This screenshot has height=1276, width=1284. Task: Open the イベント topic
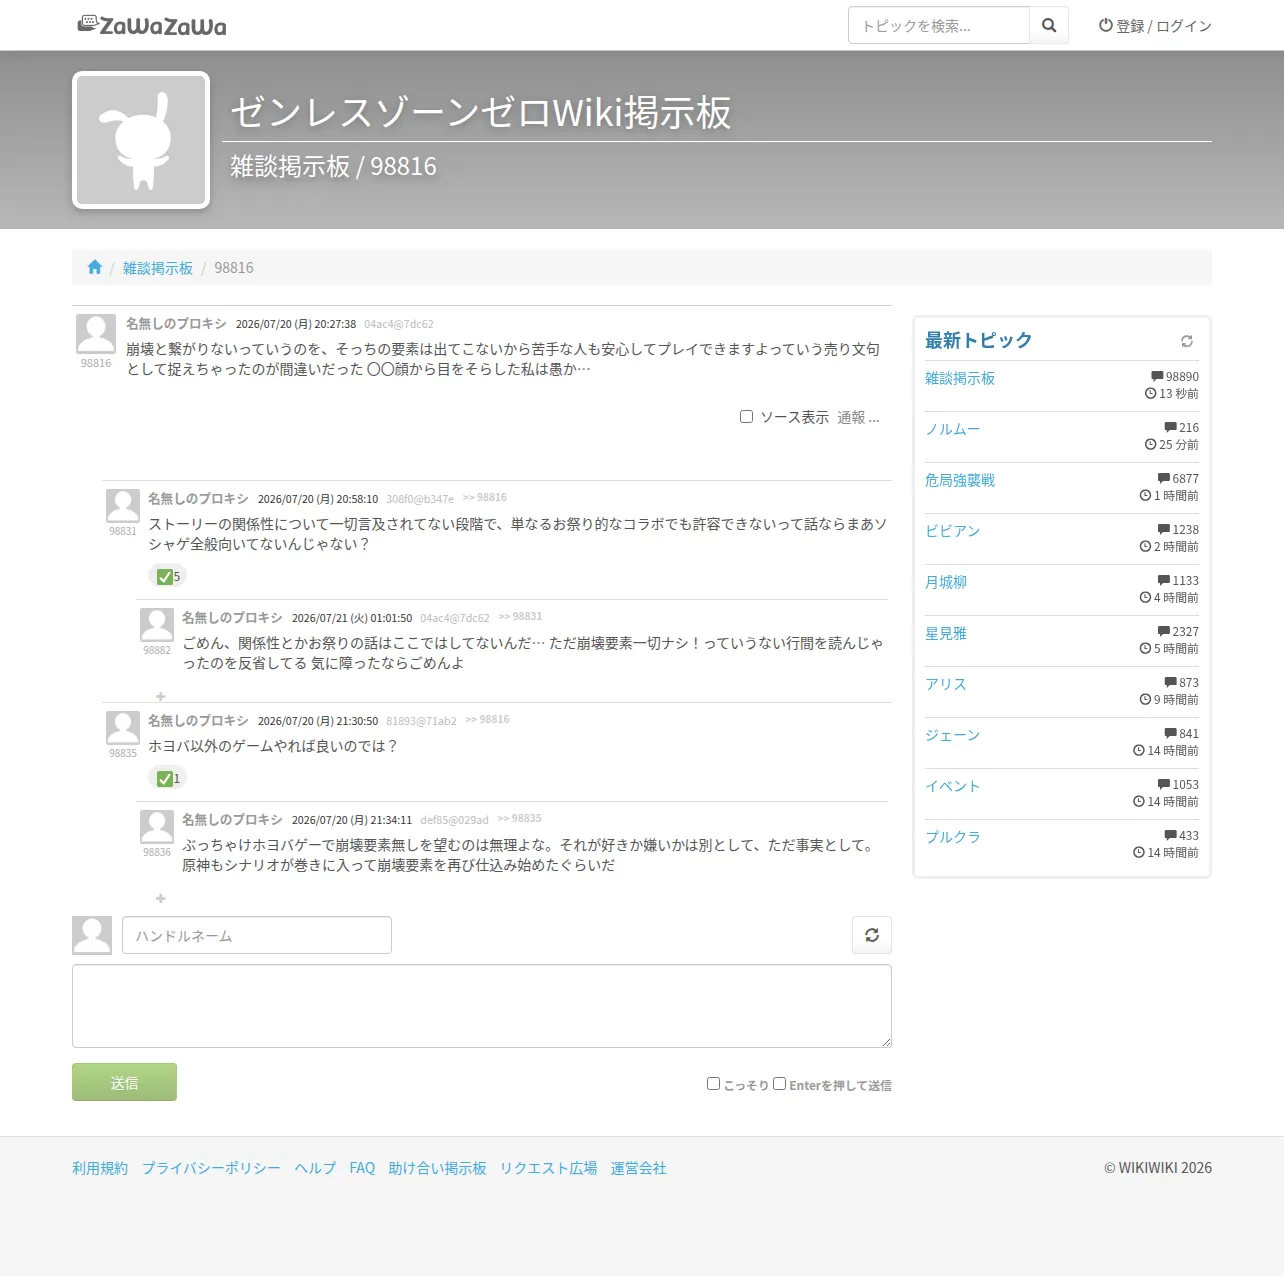coord(953,786)
